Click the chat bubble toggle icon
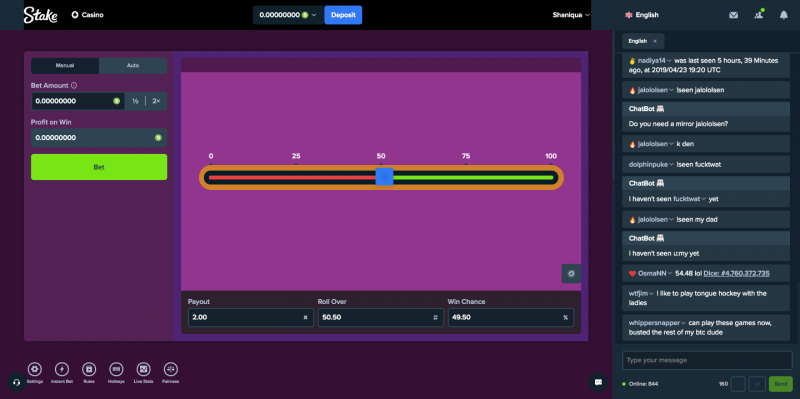Screen dimensions: 800x399 (x=598, y=382)
